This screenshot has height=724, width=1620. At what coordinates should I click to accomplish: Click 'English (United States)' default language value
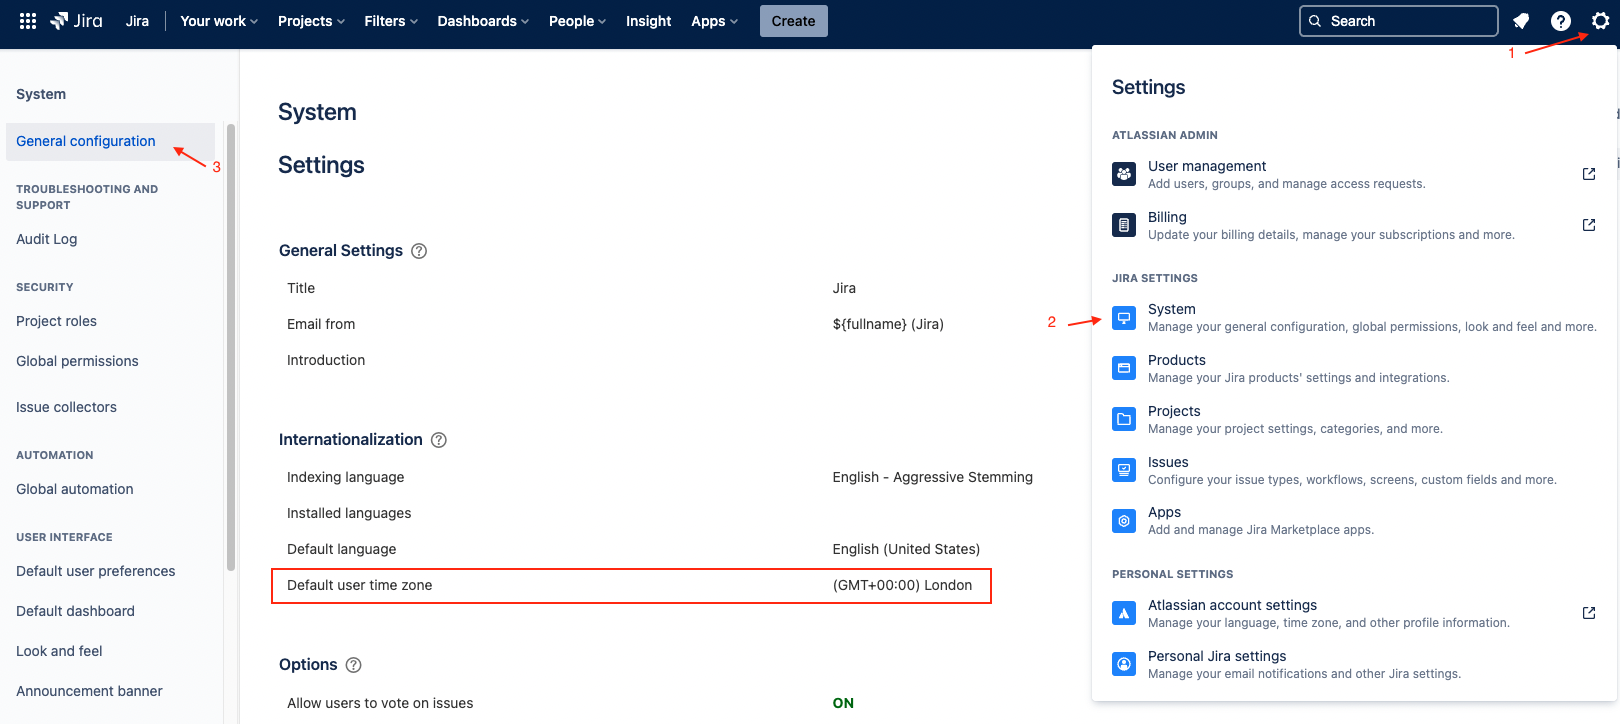(906, 549)
